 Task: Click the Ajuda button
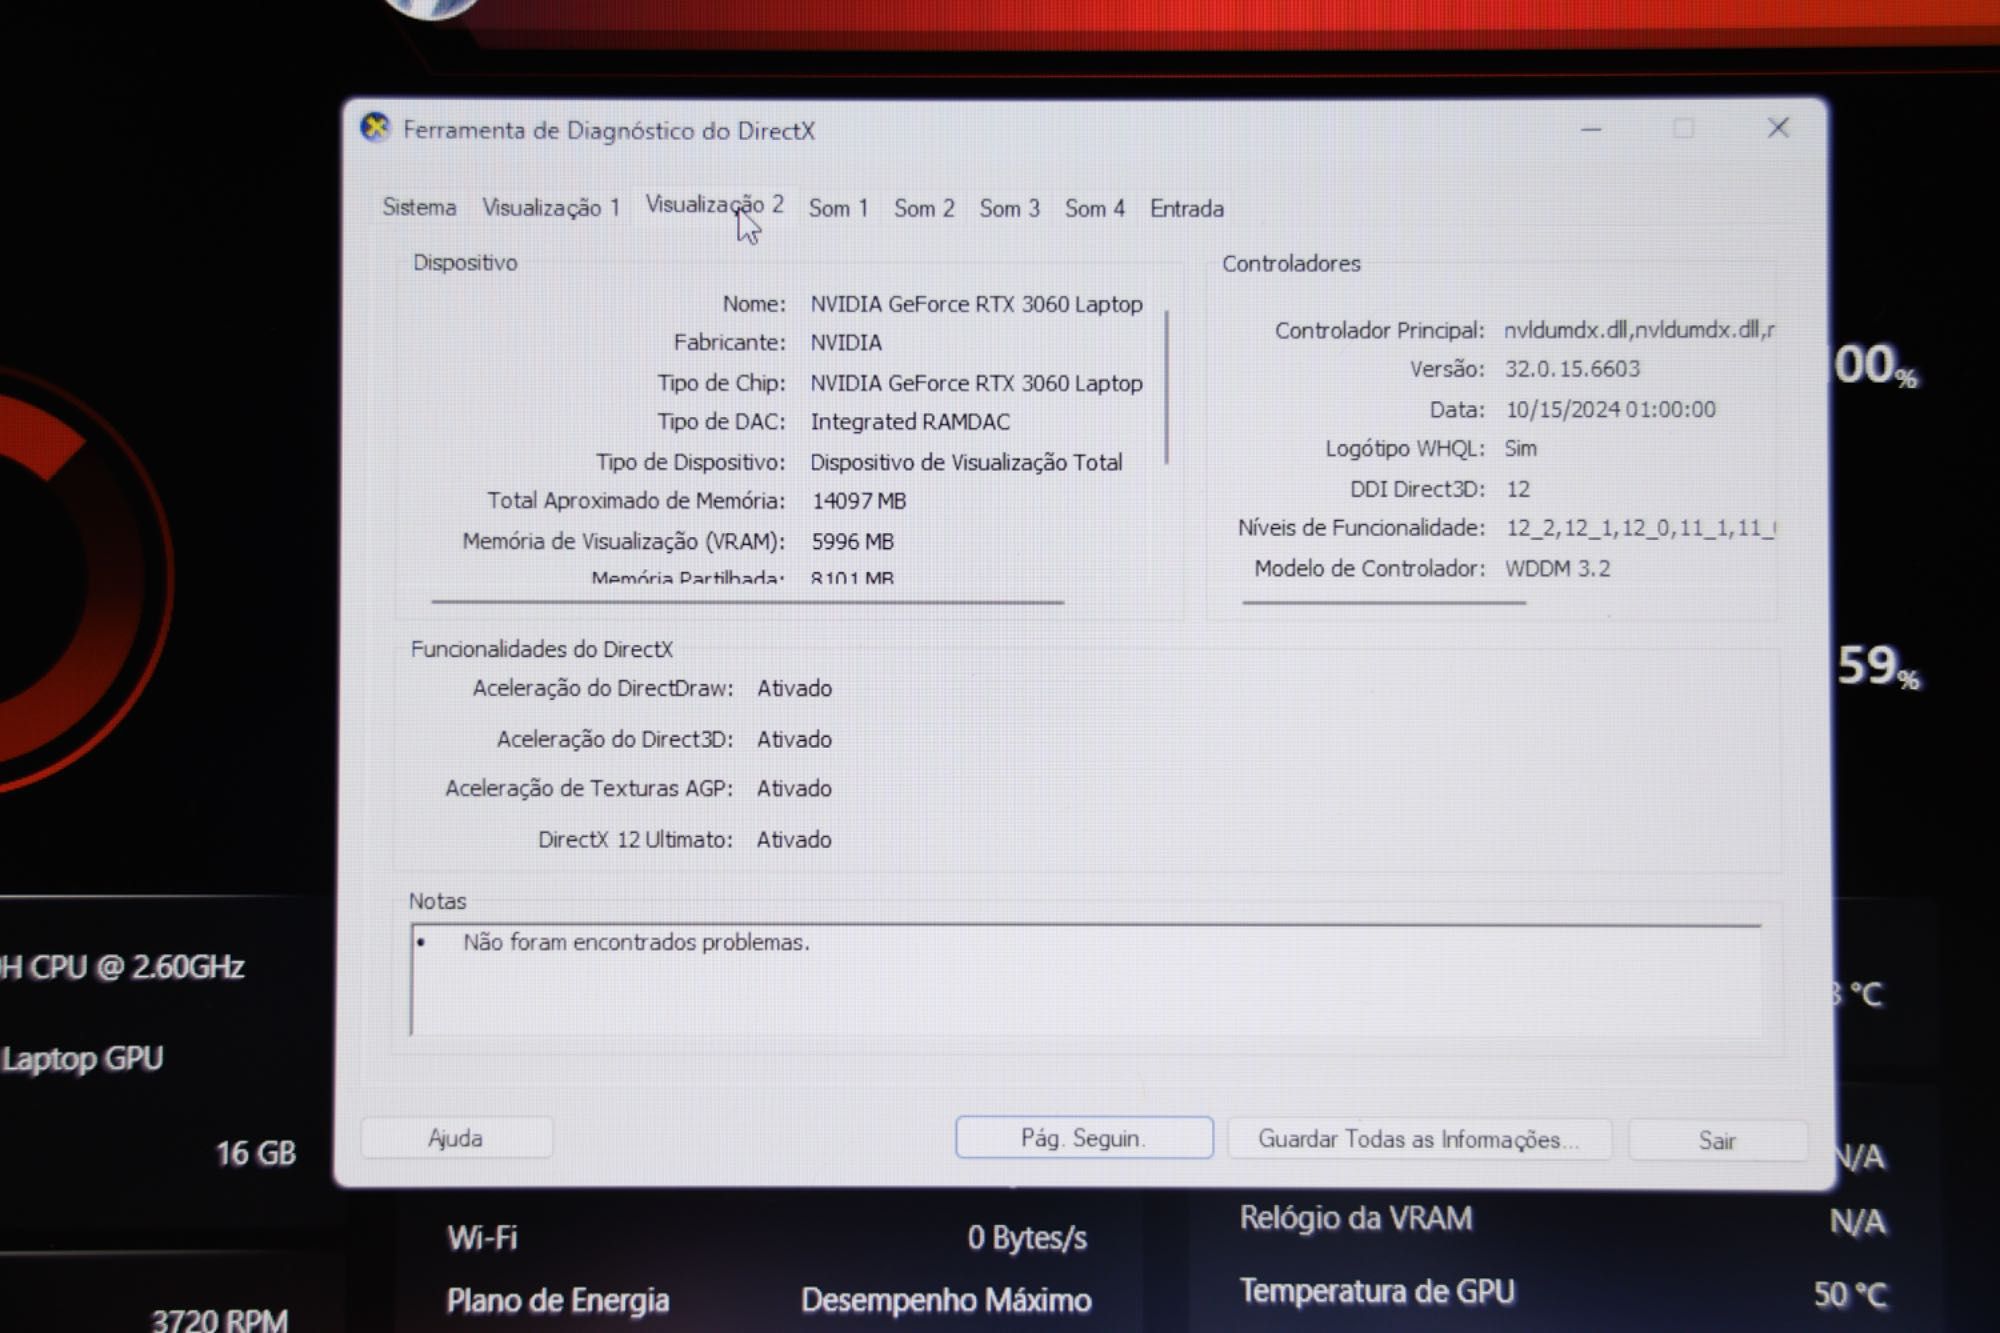point(456,1138)
